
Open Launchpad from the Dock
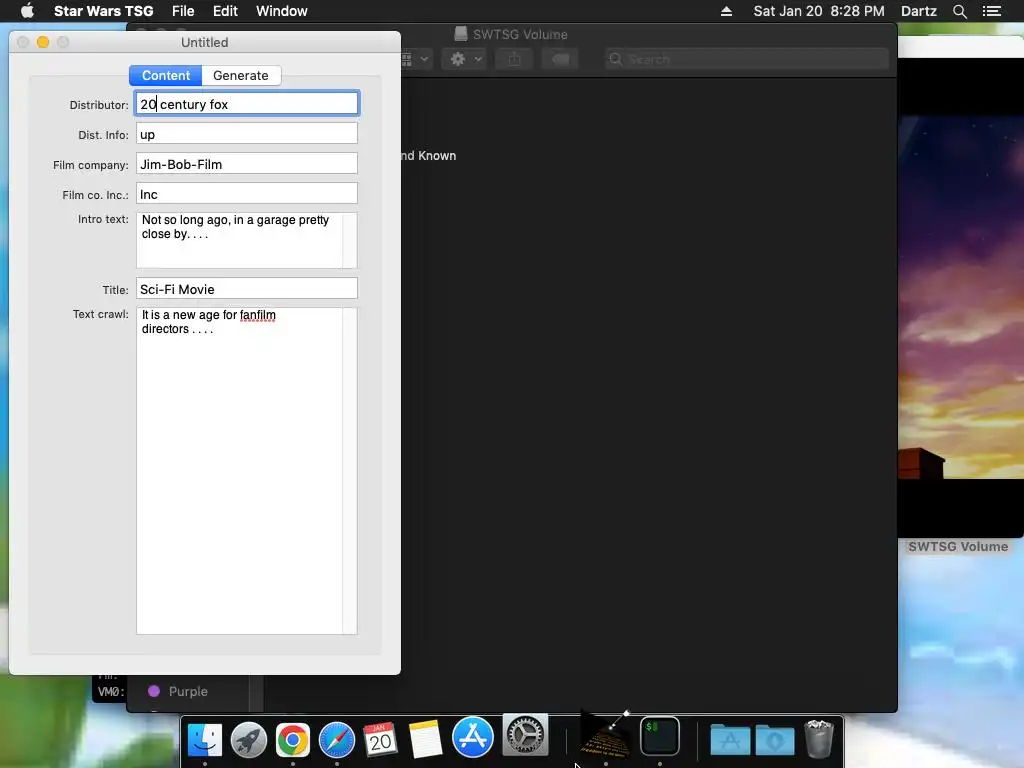click(248, 739)
